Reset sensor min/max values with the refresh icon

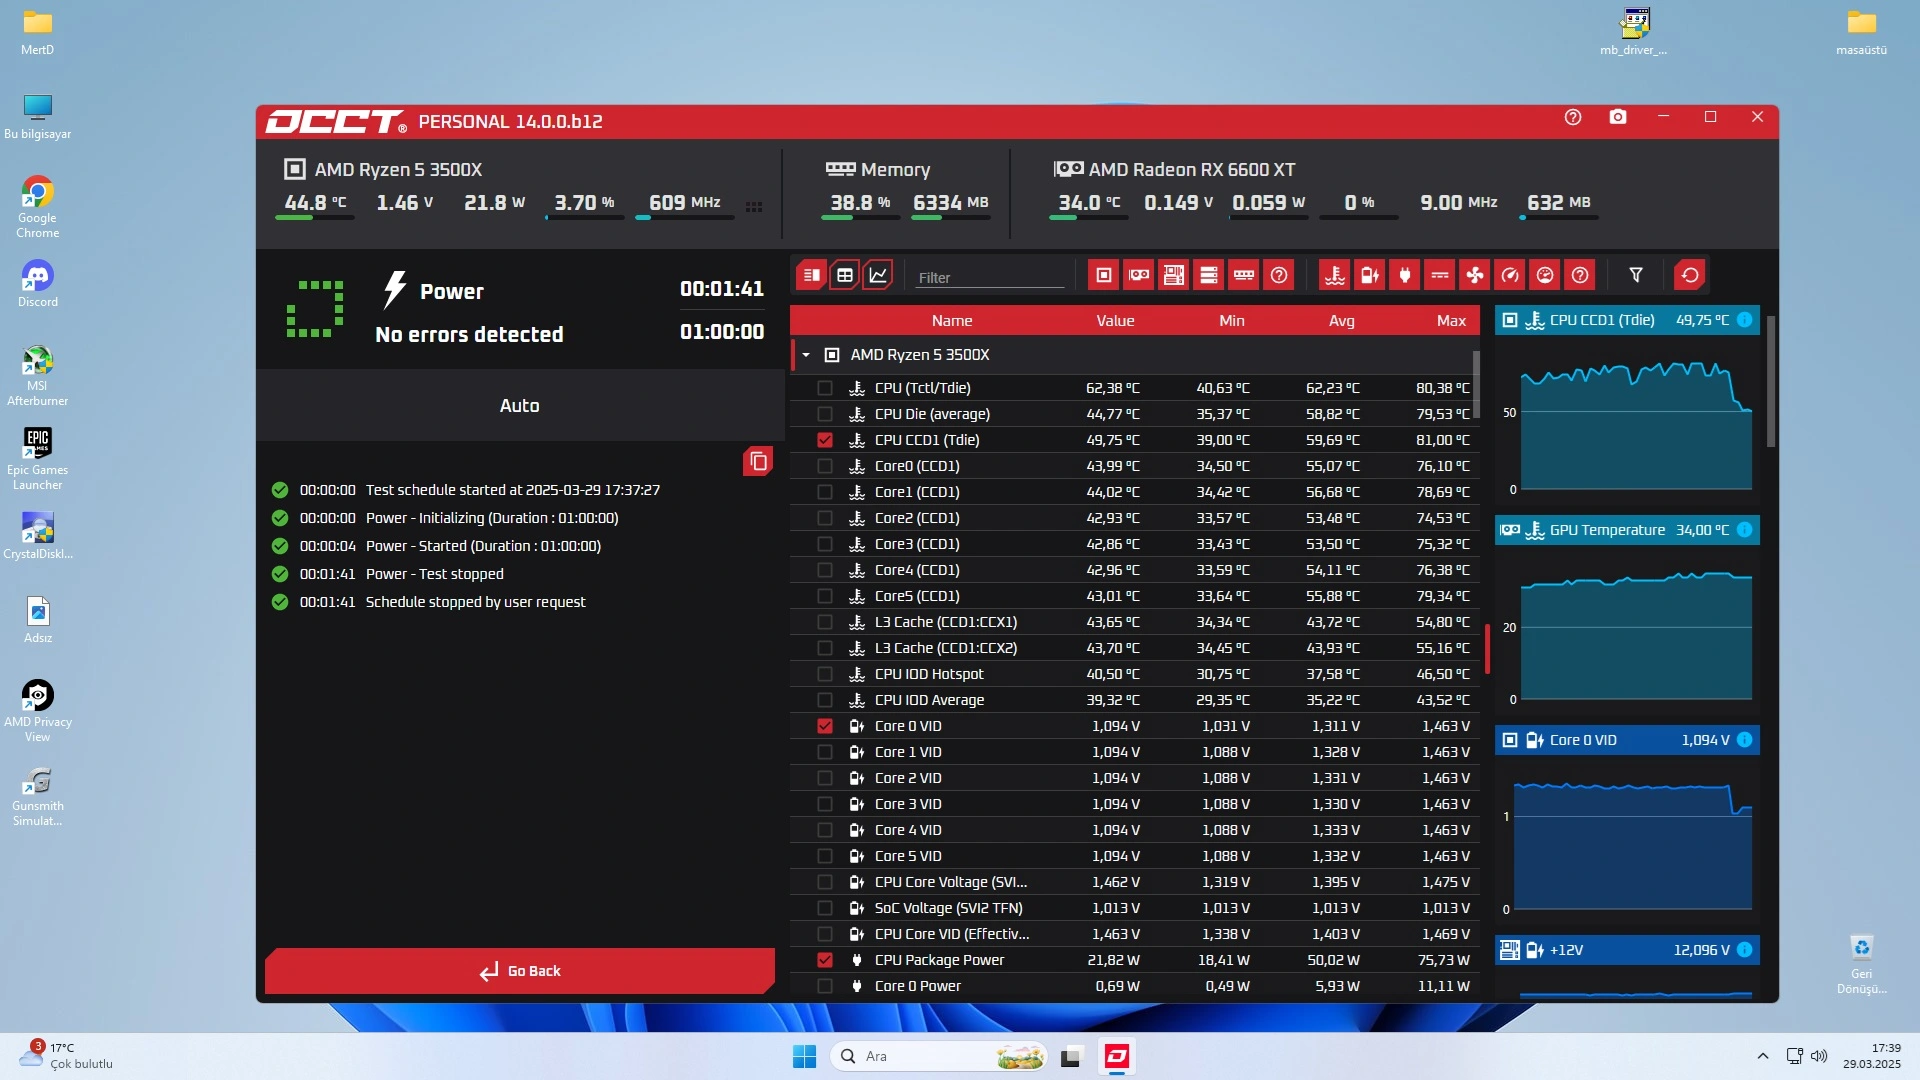1690,275
